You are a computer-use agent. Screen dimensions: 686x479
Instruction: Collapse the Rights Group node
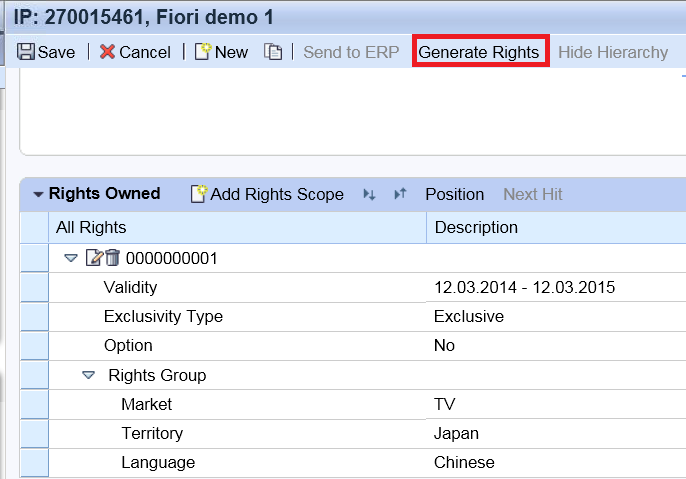pyautogui.click(x=88, y=375)
